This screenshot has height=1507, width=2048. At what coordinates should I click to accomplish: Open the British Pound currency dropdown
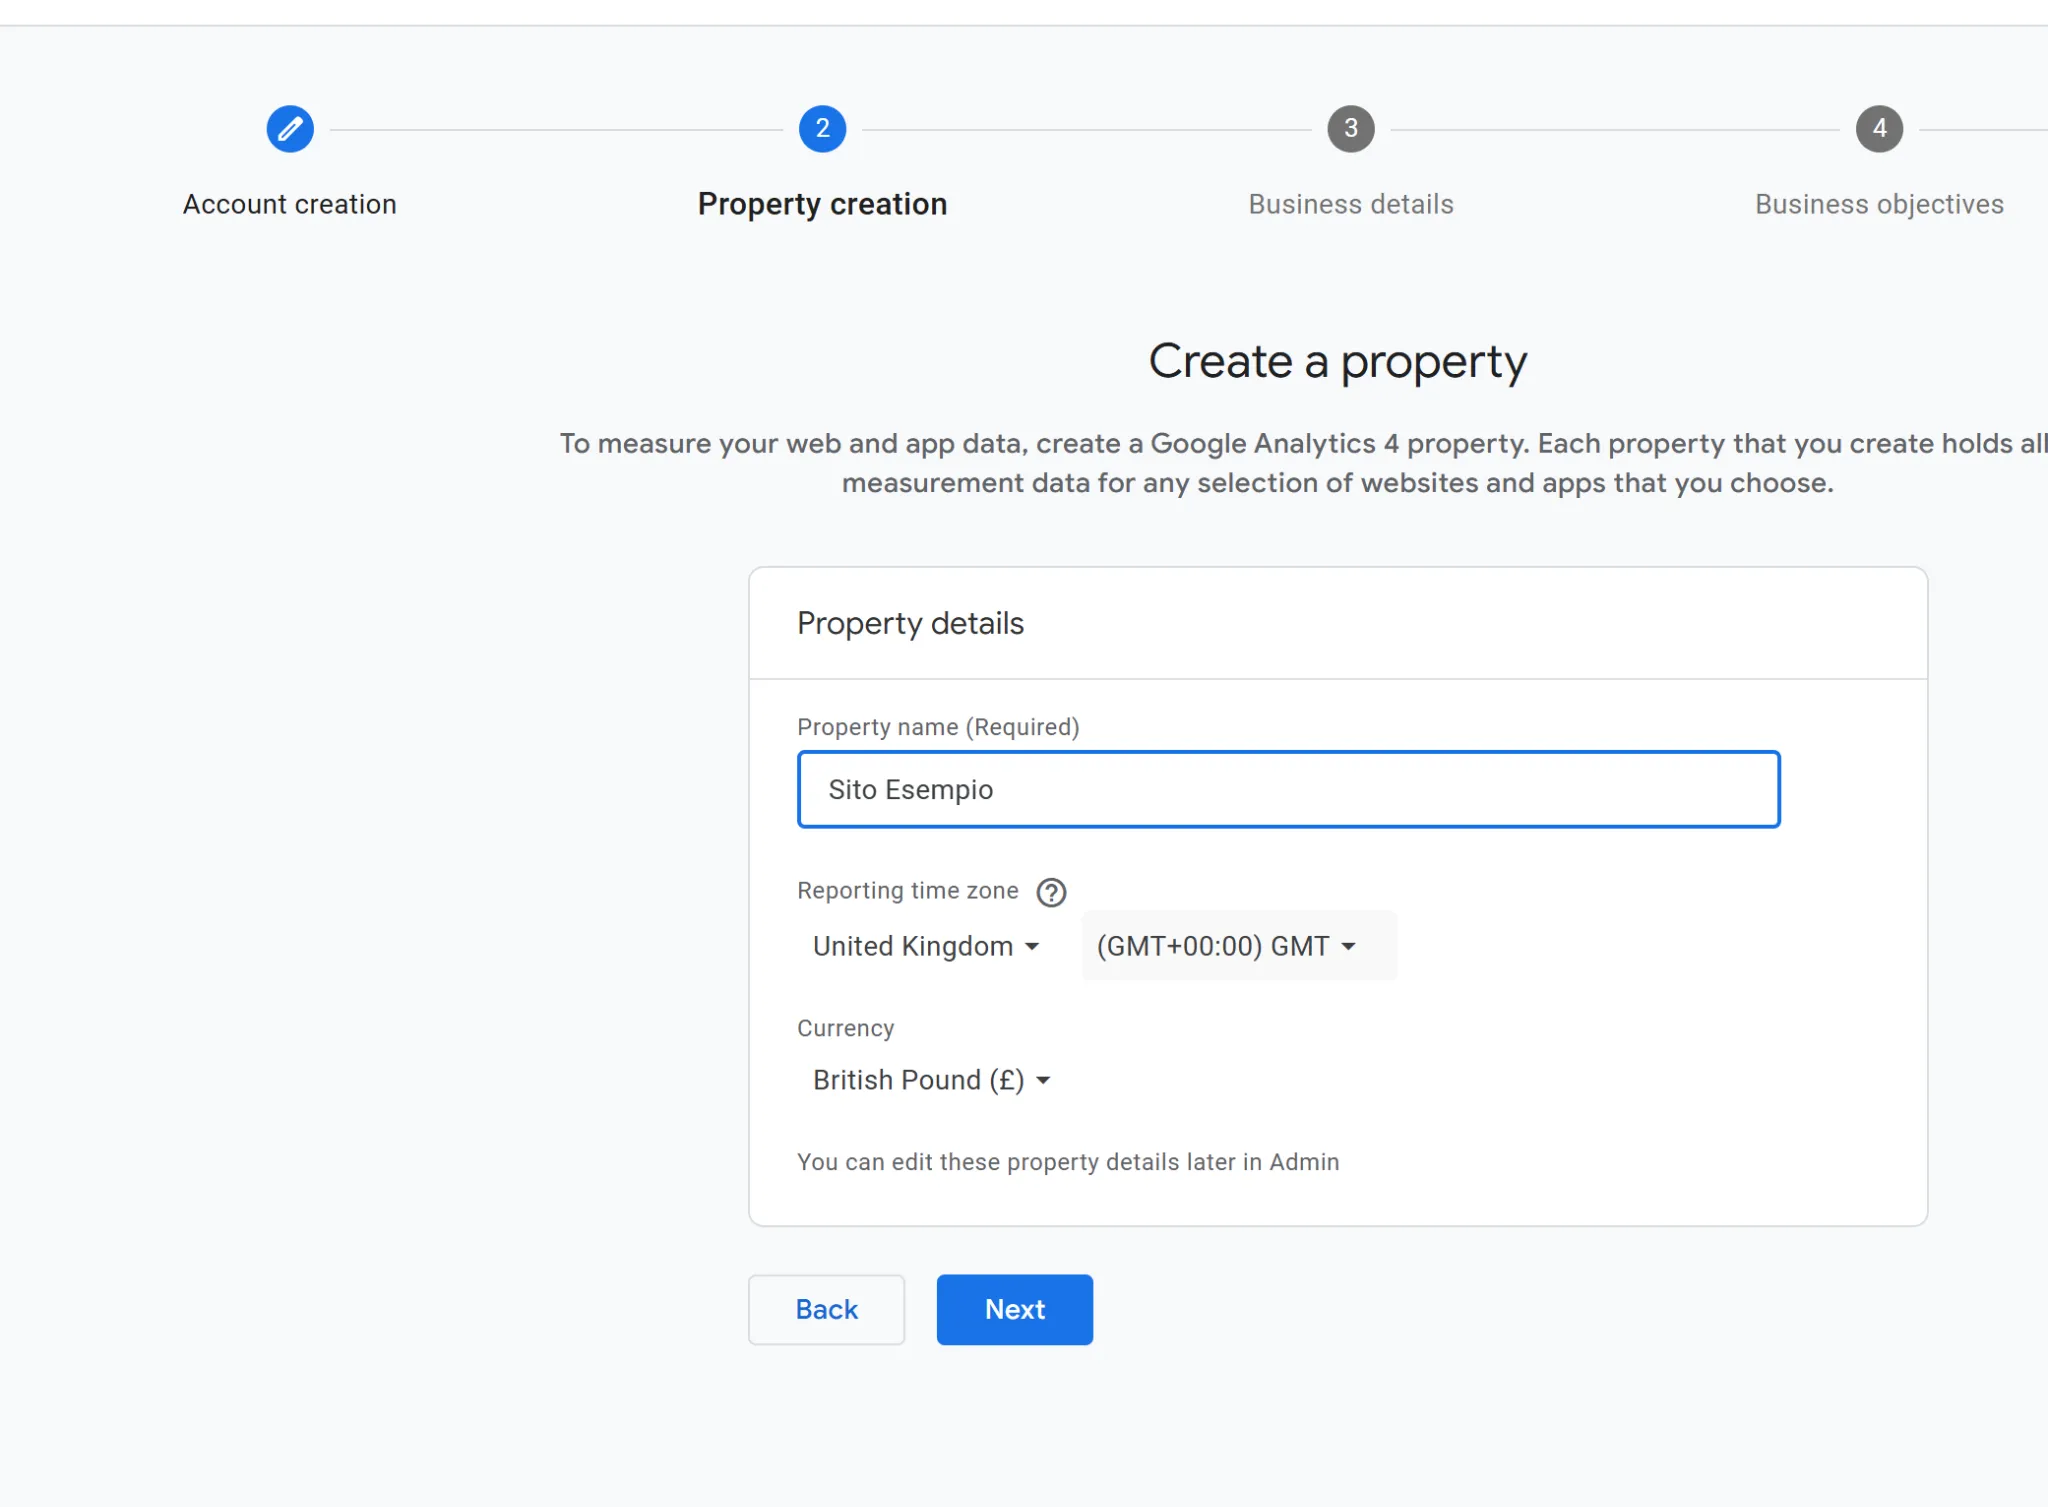(931, 1080)
